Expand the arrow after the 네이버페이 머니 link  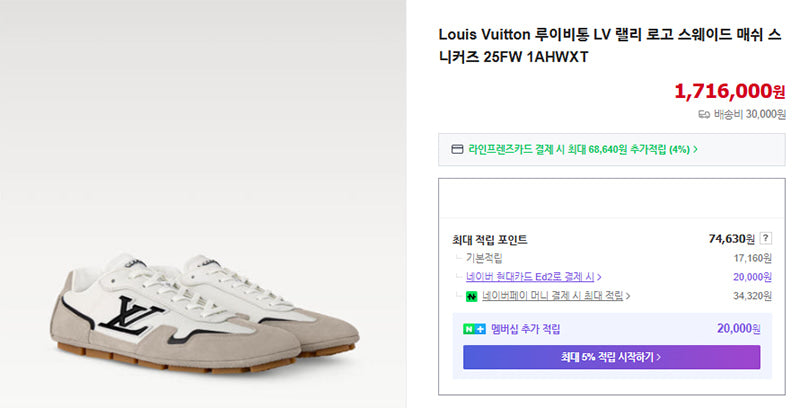point(628,296)
